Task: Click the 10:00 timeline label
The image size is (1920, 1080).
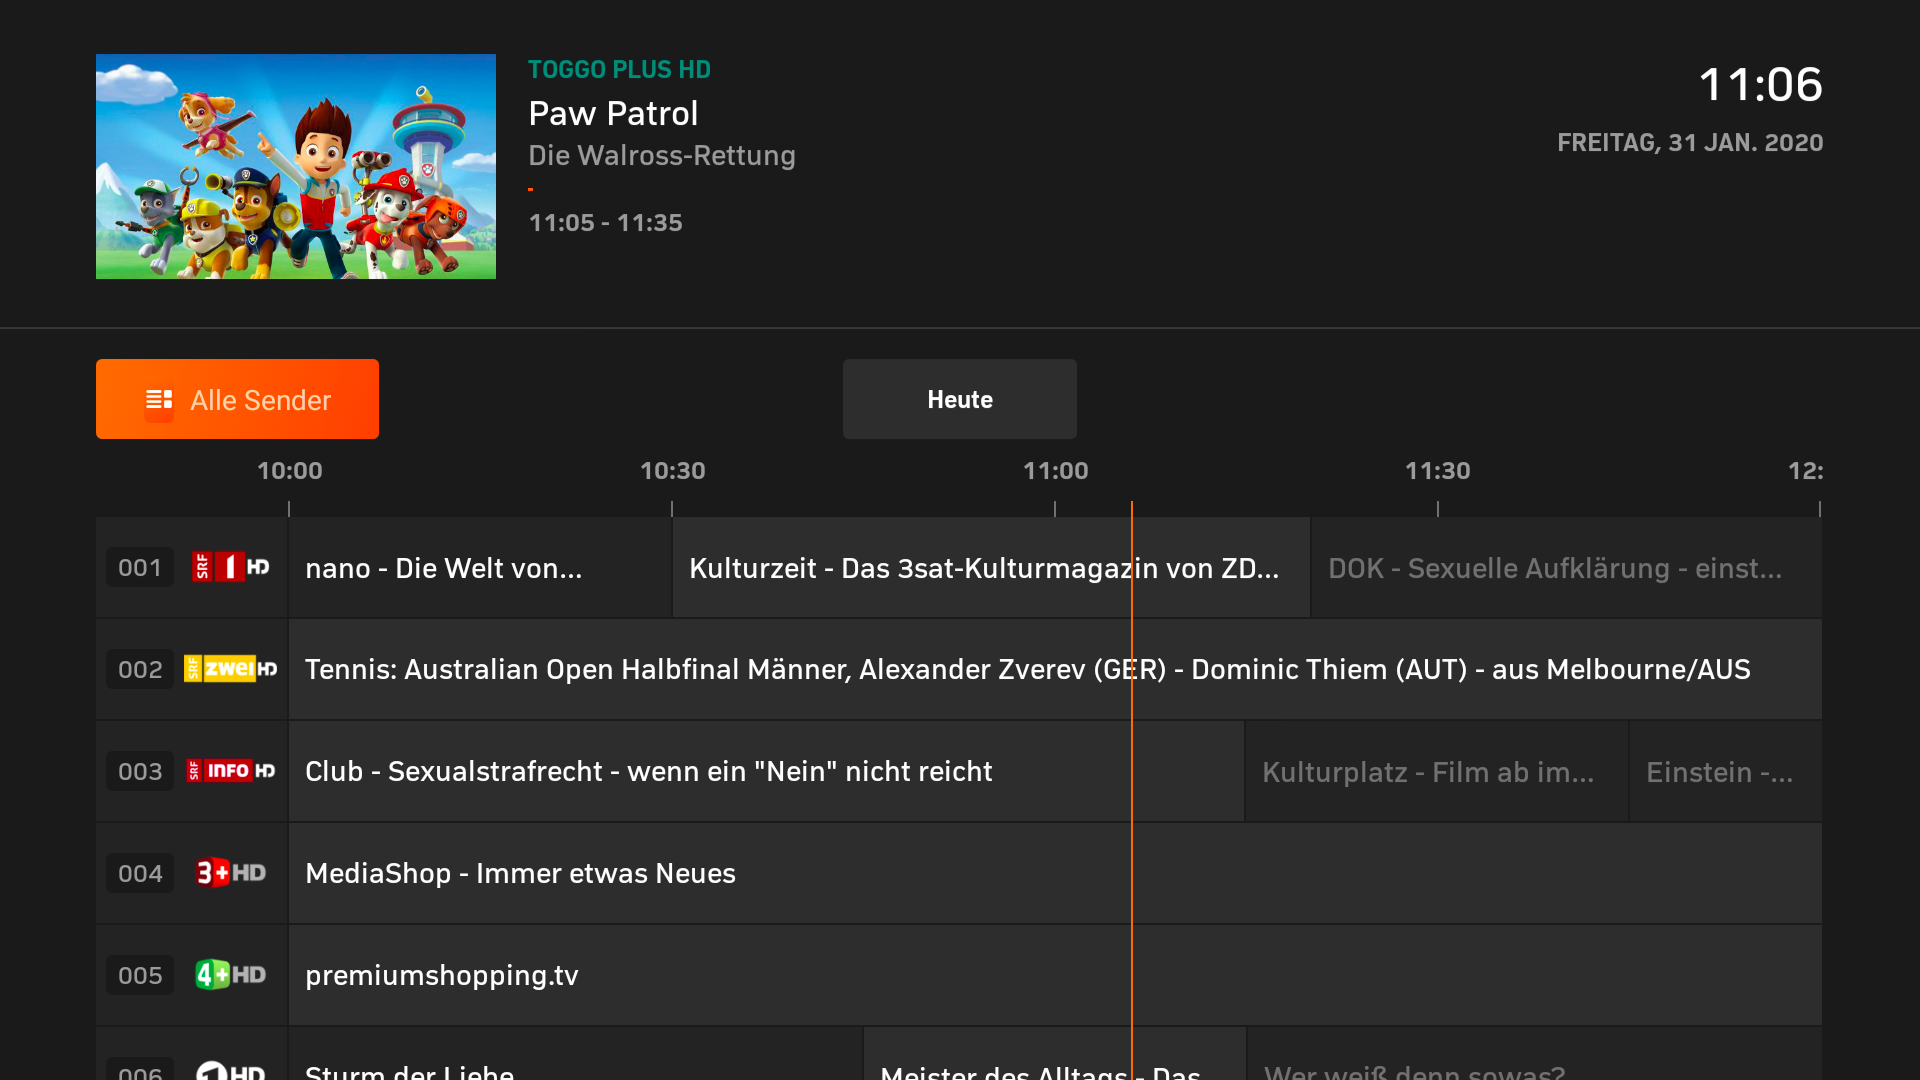Action: coord(290,471)
